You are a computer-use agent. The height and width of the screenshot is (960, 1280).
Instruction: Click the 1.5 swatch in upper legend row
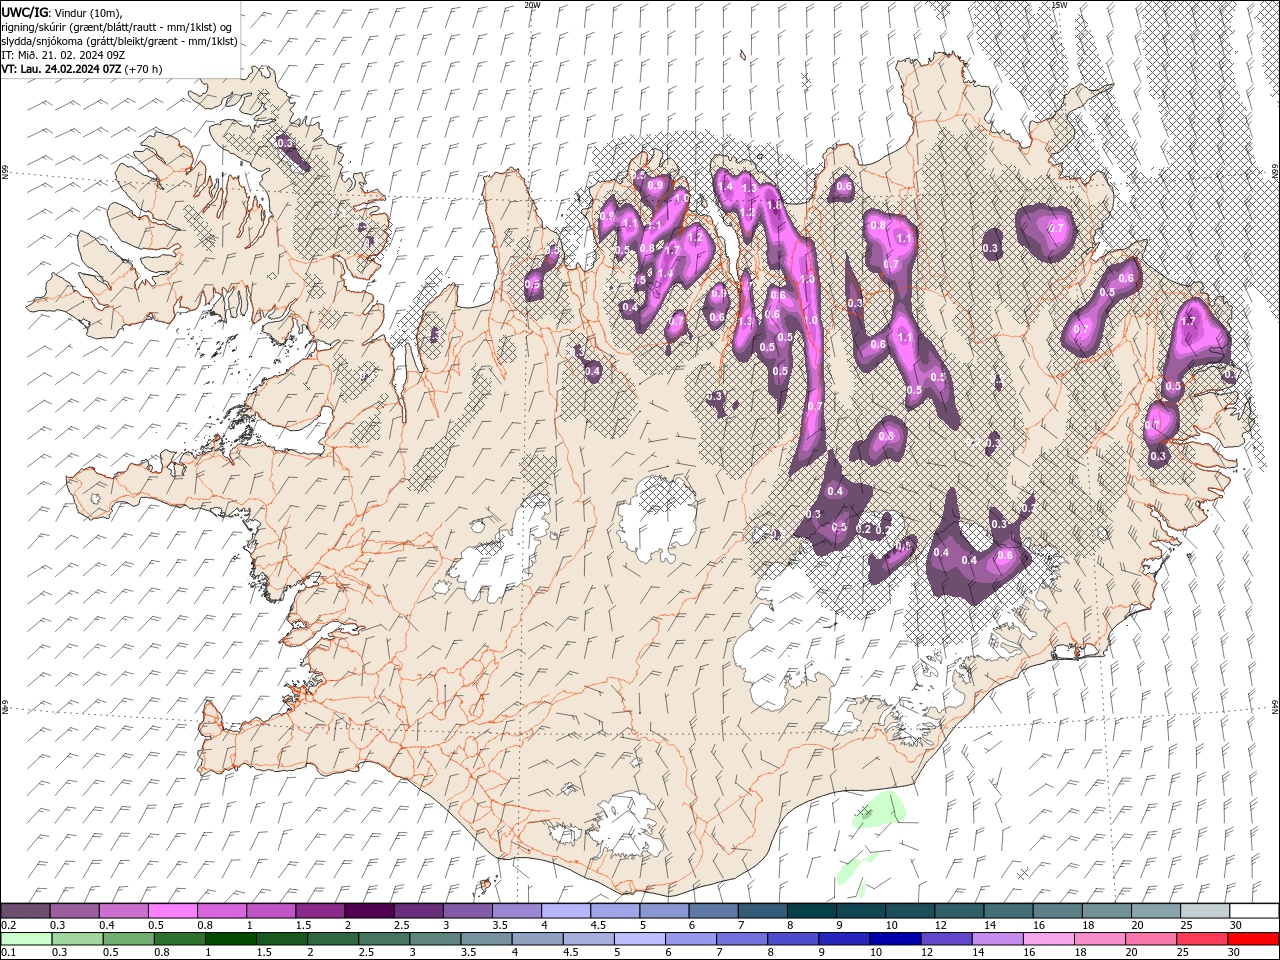click(320, 911)
